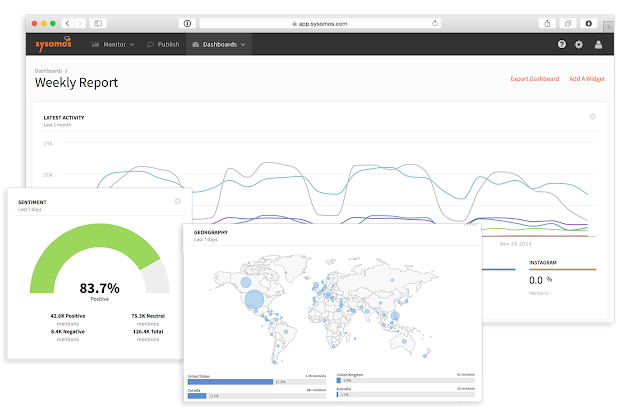640x407 pixels.
Task: Click the Australia mentions bar
Action: (x=406, y=395)
